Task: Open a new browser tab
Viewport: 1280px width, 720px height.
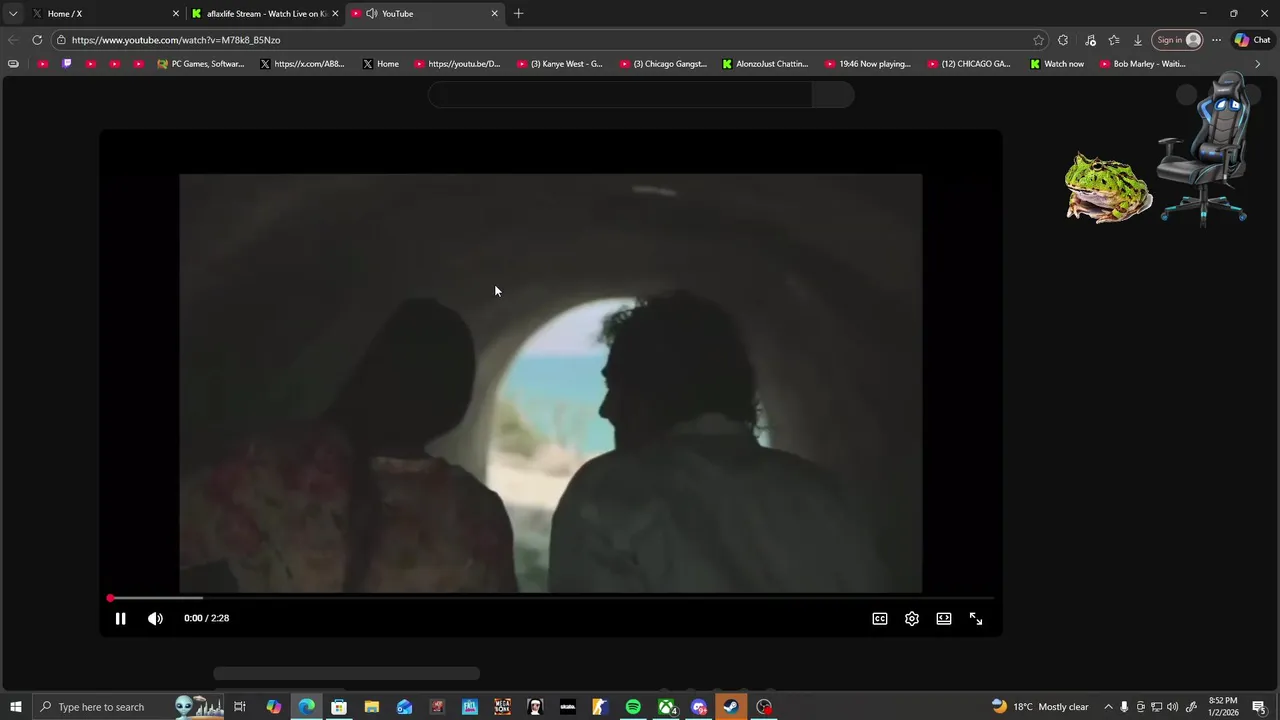Action: tap(518, 14)
